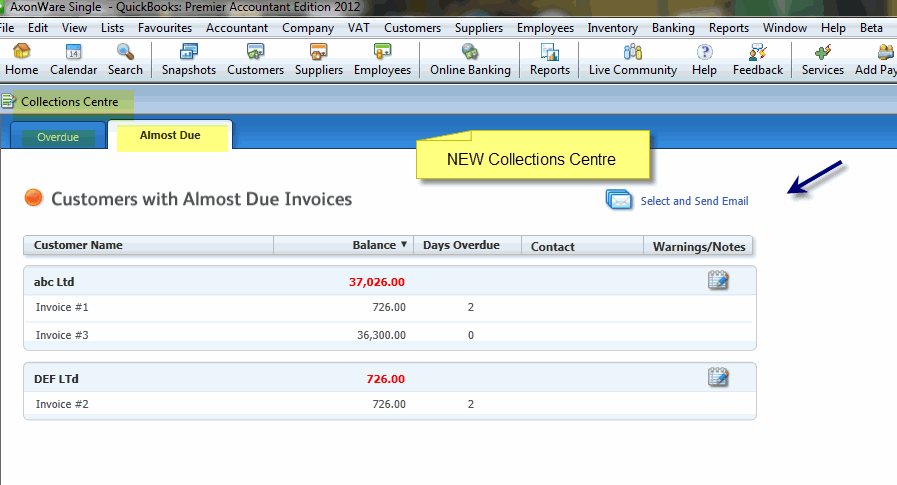This screenshot has width=897, height=485.
Task: Open the Beta menu
Action: point(871,27)
